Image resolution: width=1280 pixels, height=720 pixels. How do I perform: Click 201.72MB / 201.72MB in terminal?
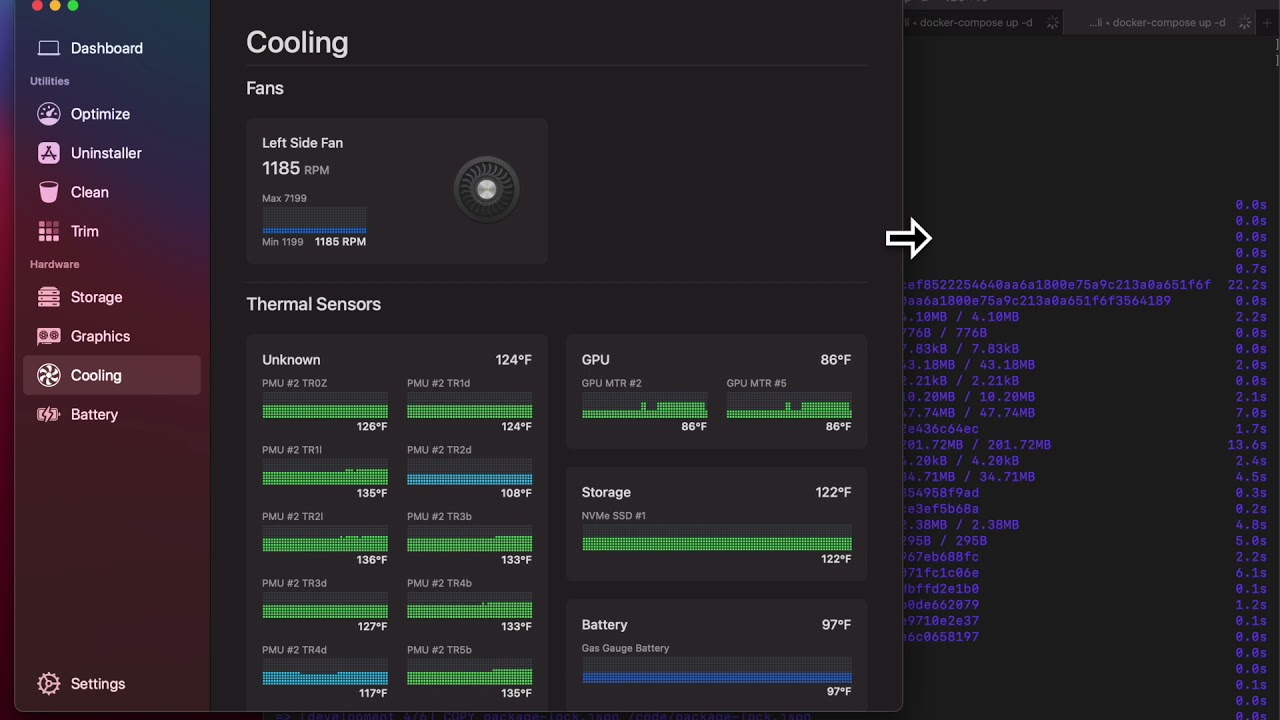click(977, 445)
